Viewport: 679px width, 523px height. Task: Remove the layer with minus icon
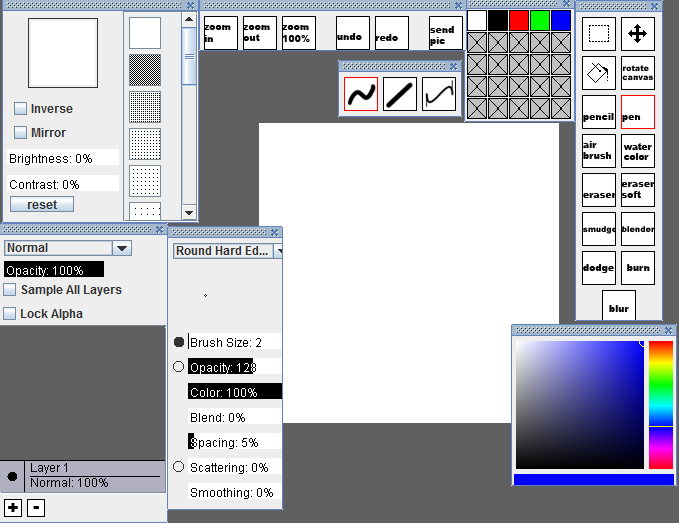(x=36, y=508)
